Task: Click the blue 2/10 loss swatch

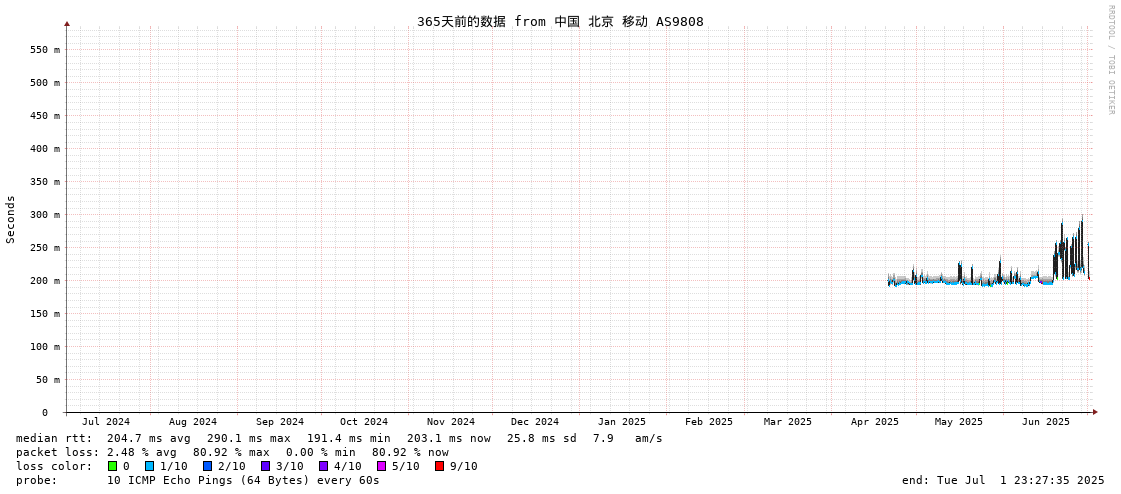Action: tap(207, 466)
